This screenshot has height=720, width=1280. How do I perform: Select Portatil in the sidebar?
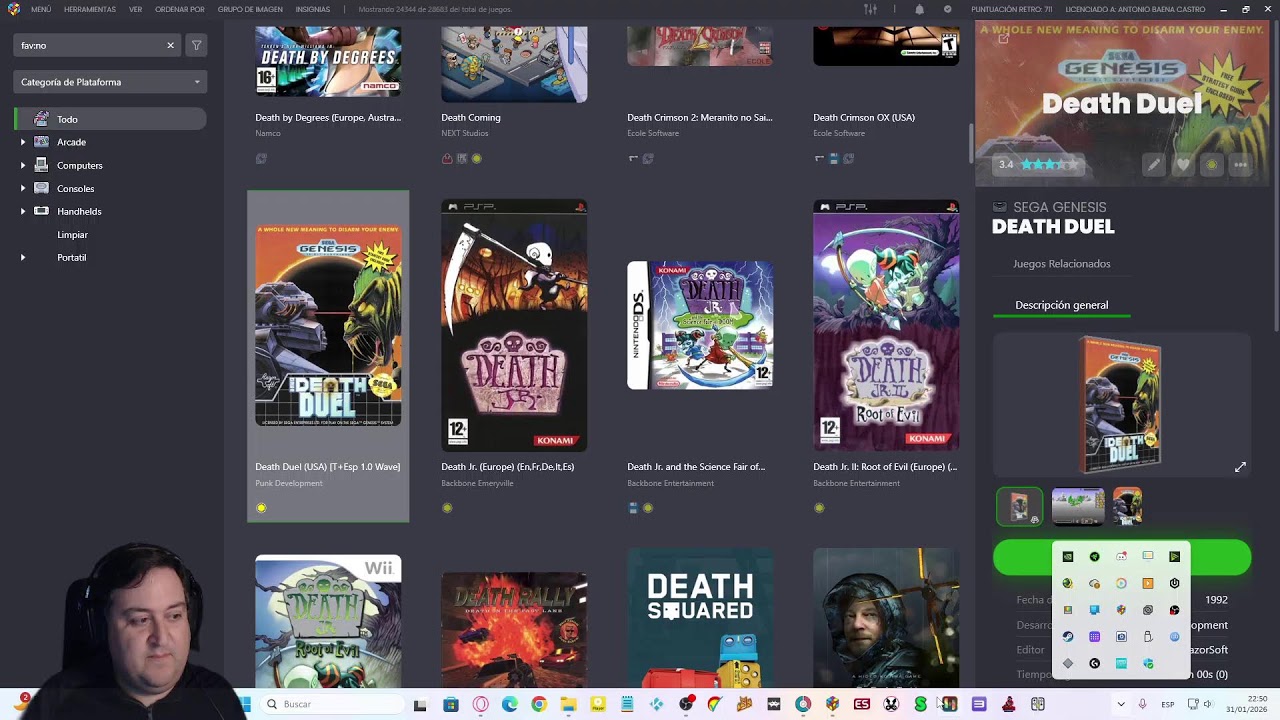[71, 257]
